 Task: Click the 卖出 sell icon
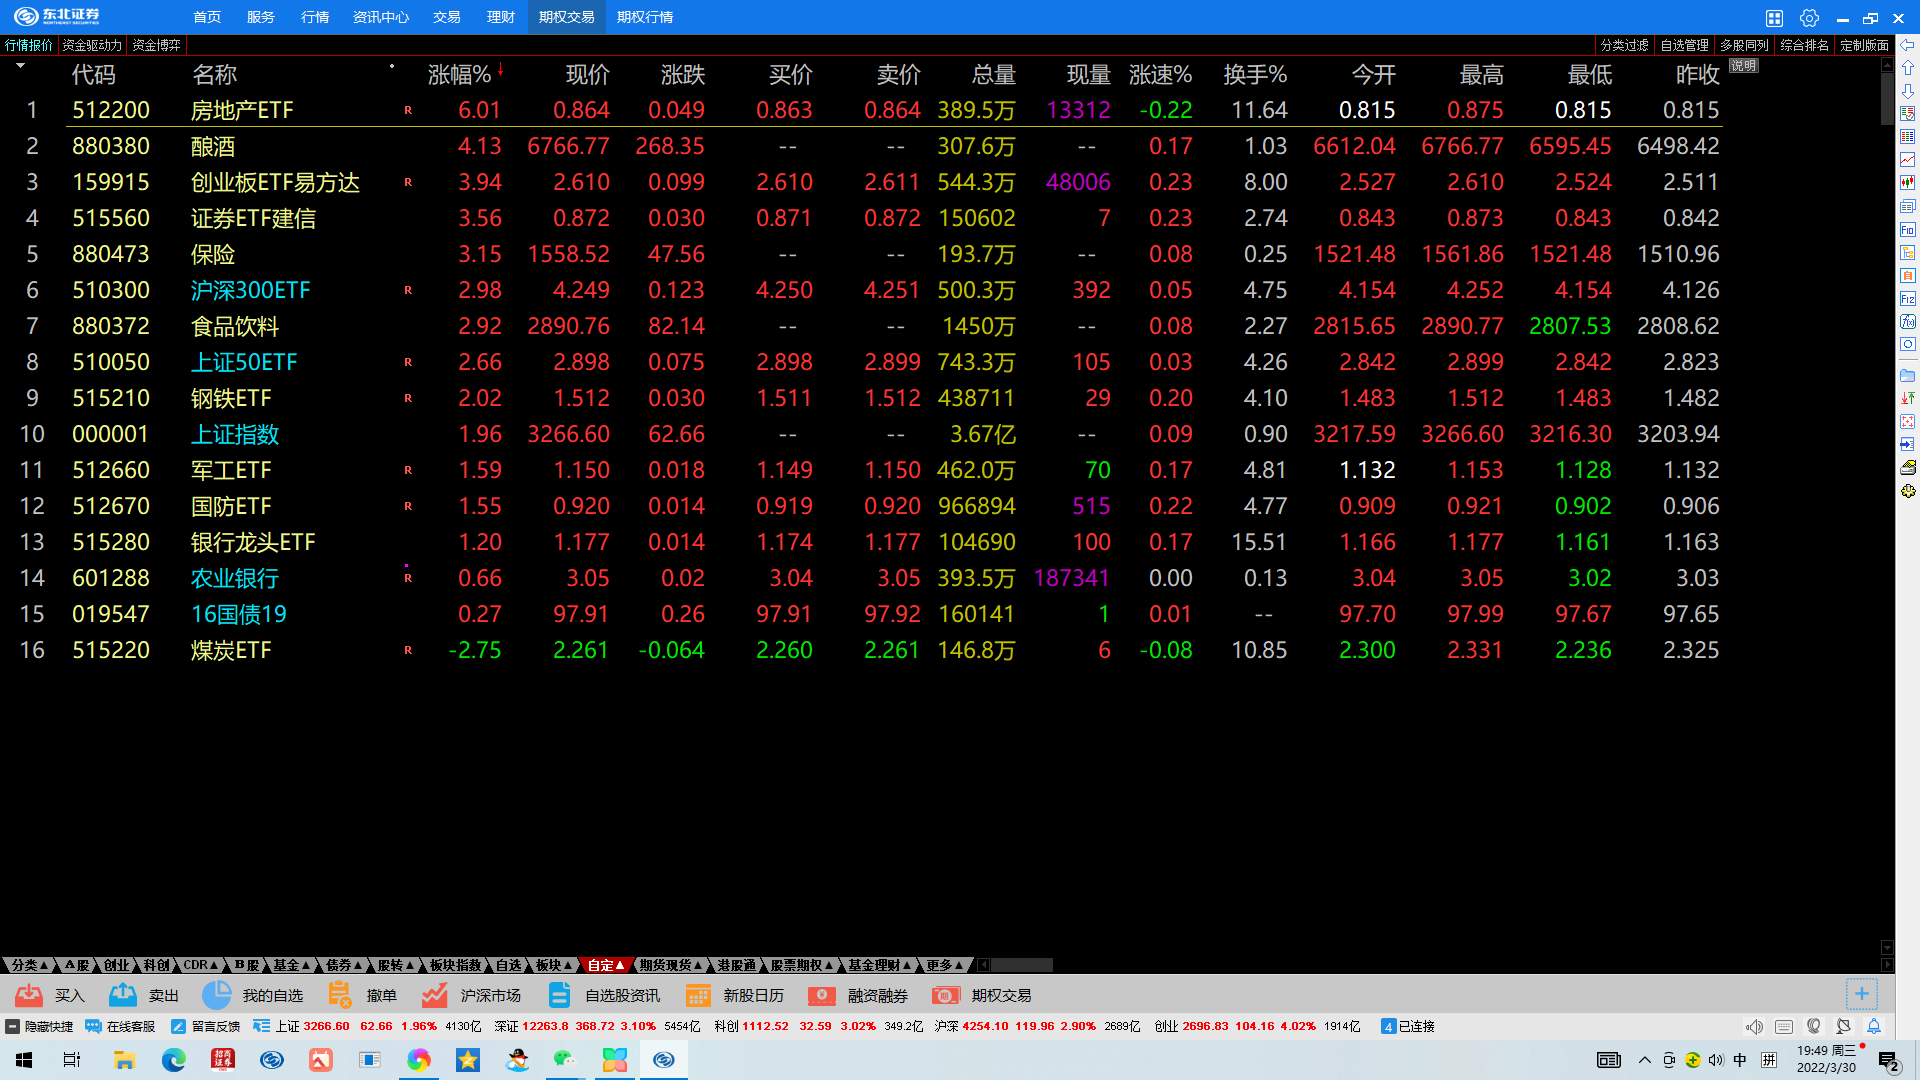(x=123, y=995)
